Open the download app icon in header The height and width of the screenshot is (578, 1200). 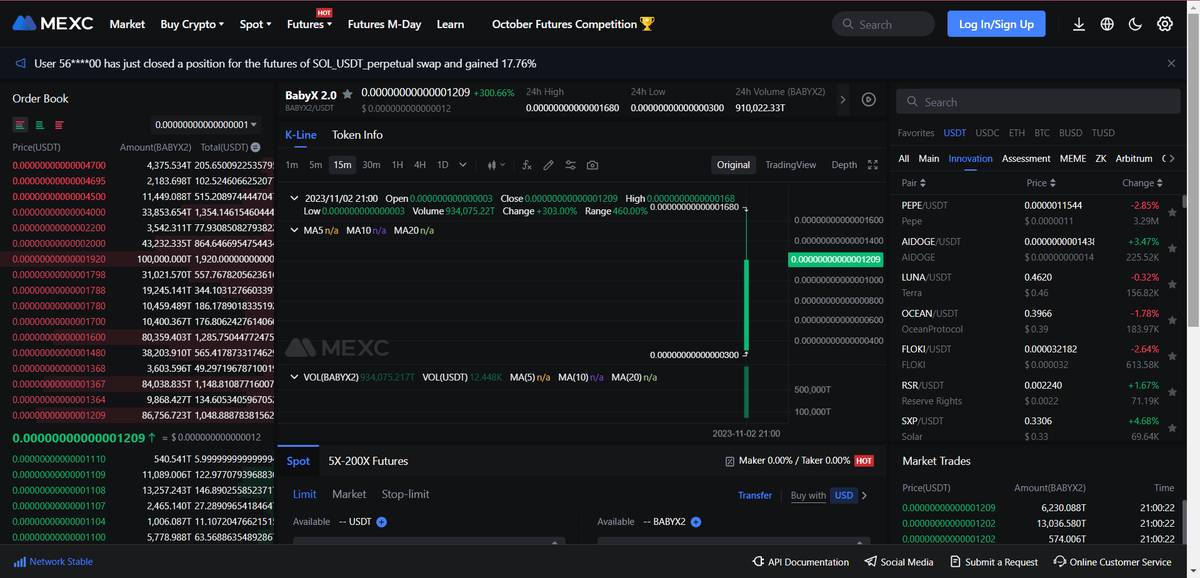[1079, 24]
